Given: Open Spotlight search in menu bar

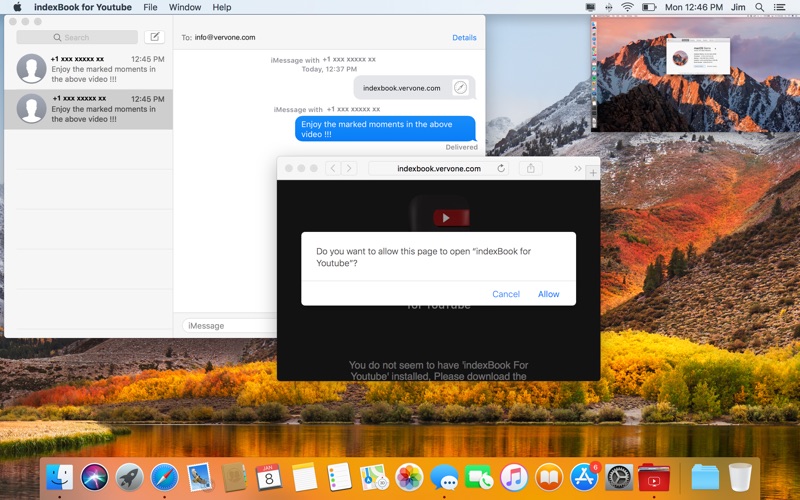Looking at the screenshot, I should point(760,7).
